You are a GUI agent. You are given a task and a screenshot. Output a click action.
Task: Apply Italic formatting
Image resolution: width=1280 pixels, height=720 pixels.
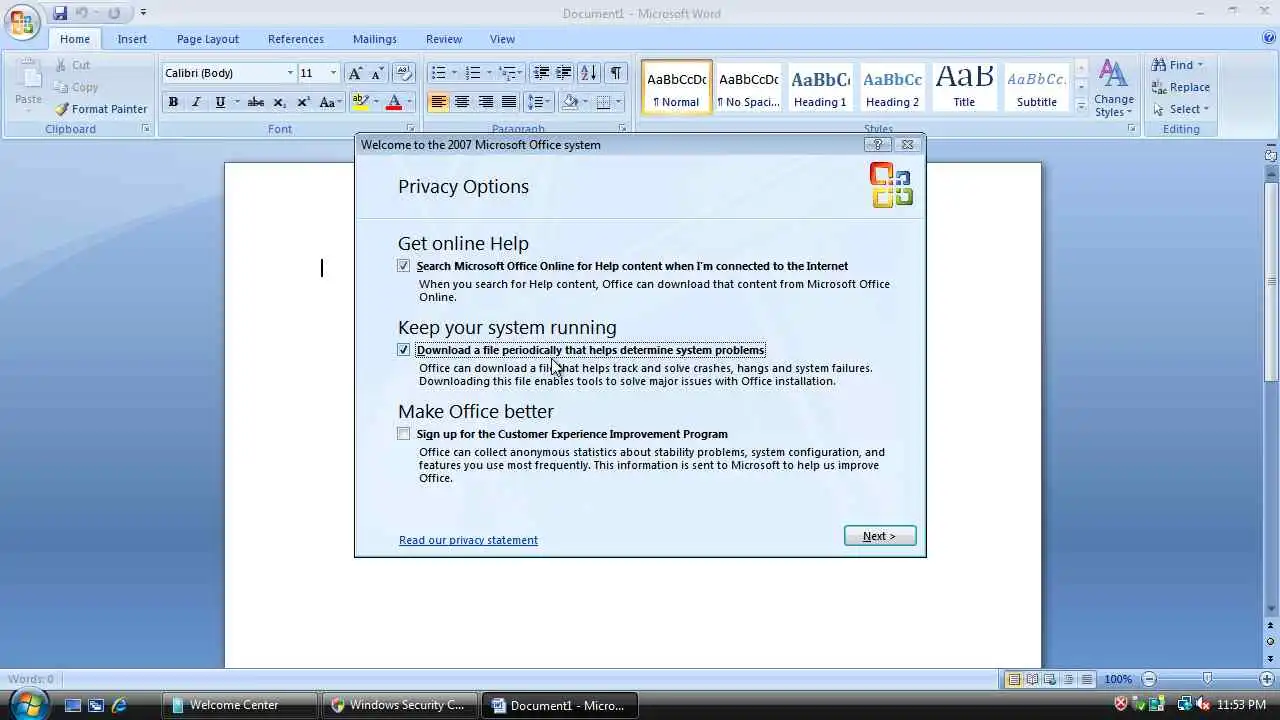pyautogui.click(x=196, y=102)
